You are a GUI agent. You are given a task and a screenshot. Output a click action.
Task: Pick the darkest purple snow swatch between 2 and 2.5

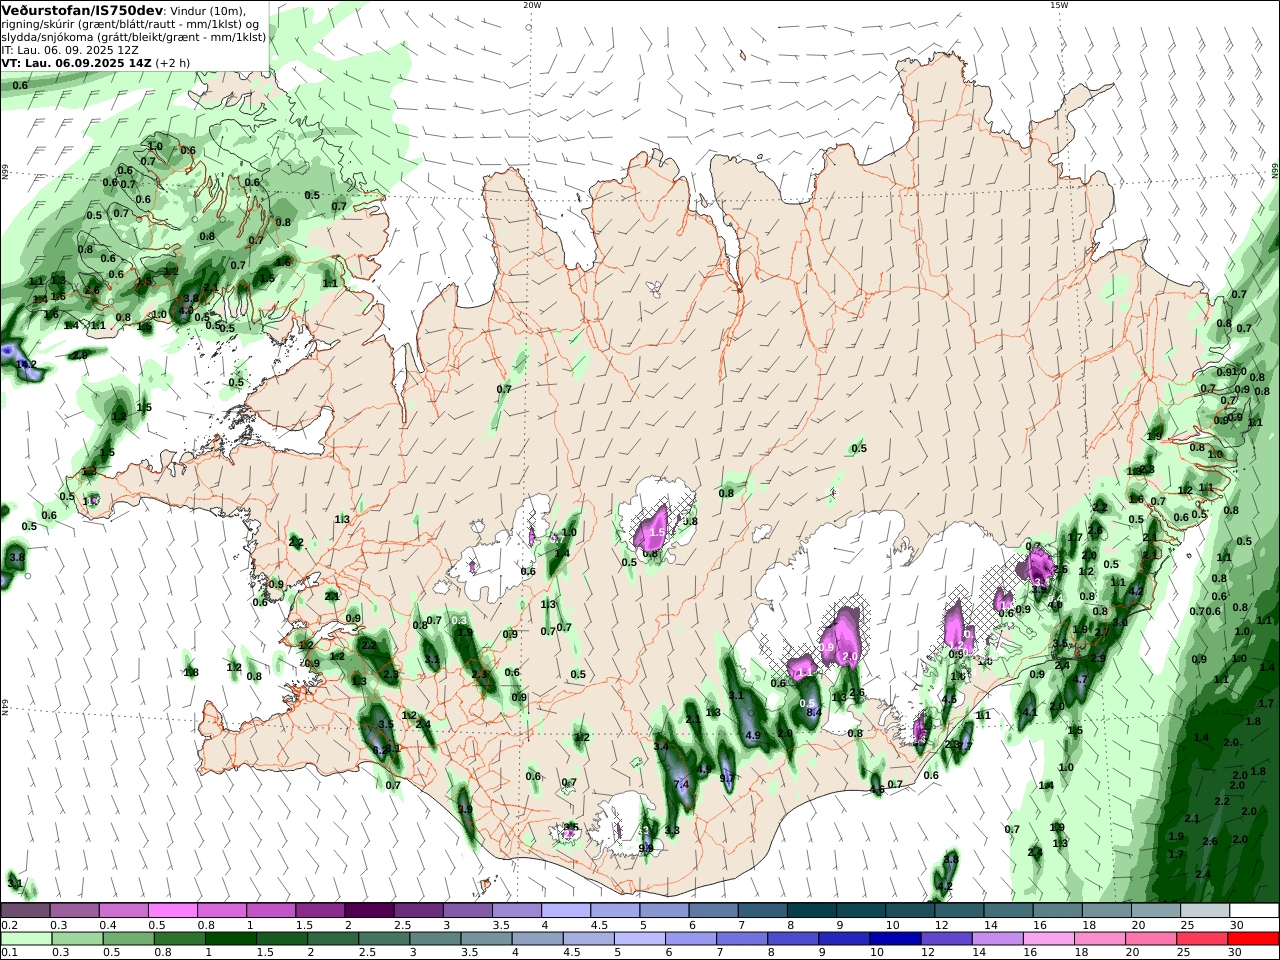pos(369,911)
